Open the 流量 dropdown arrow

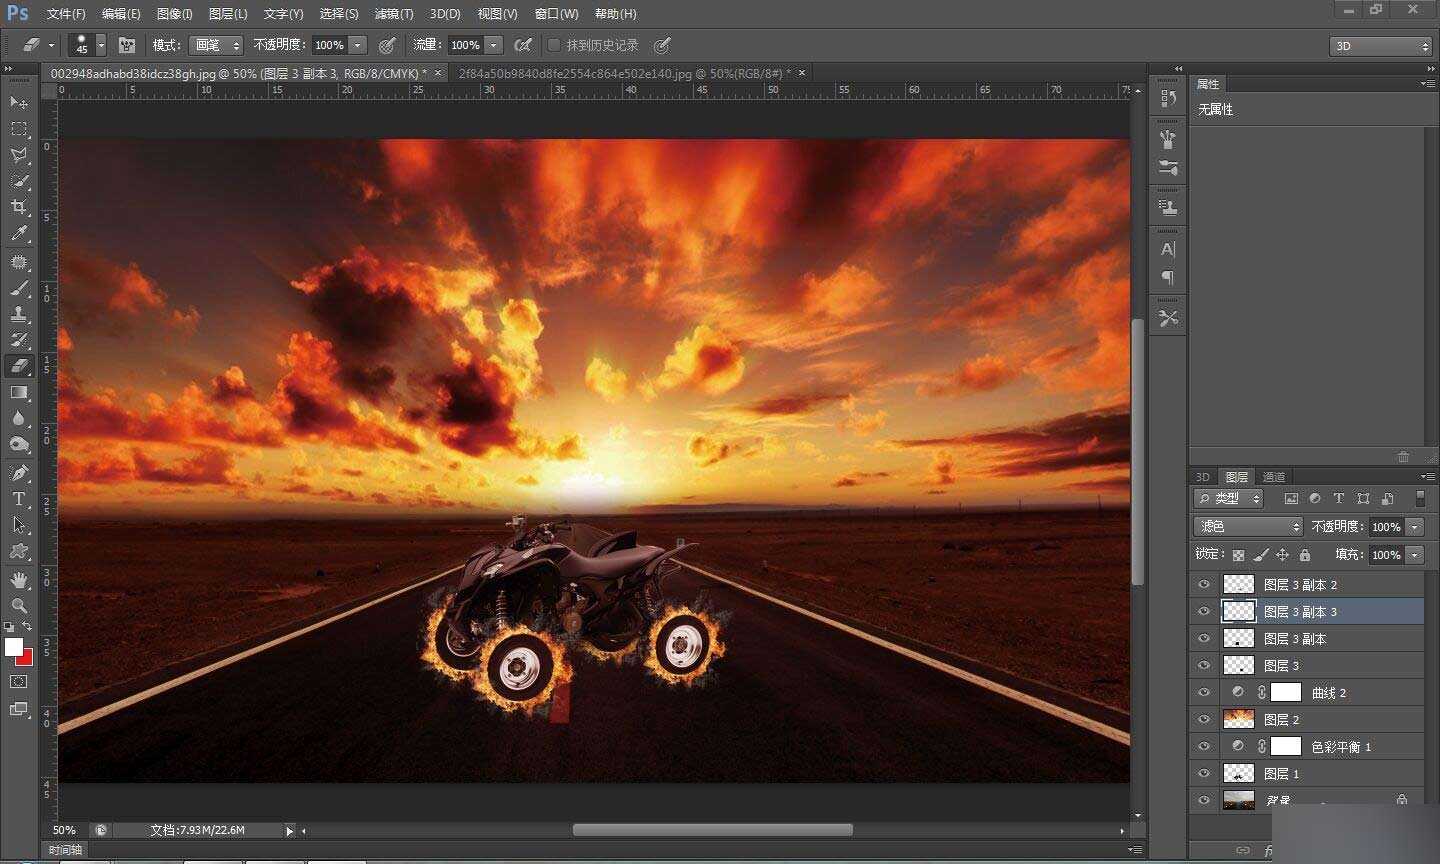click(x=494, y=45)
